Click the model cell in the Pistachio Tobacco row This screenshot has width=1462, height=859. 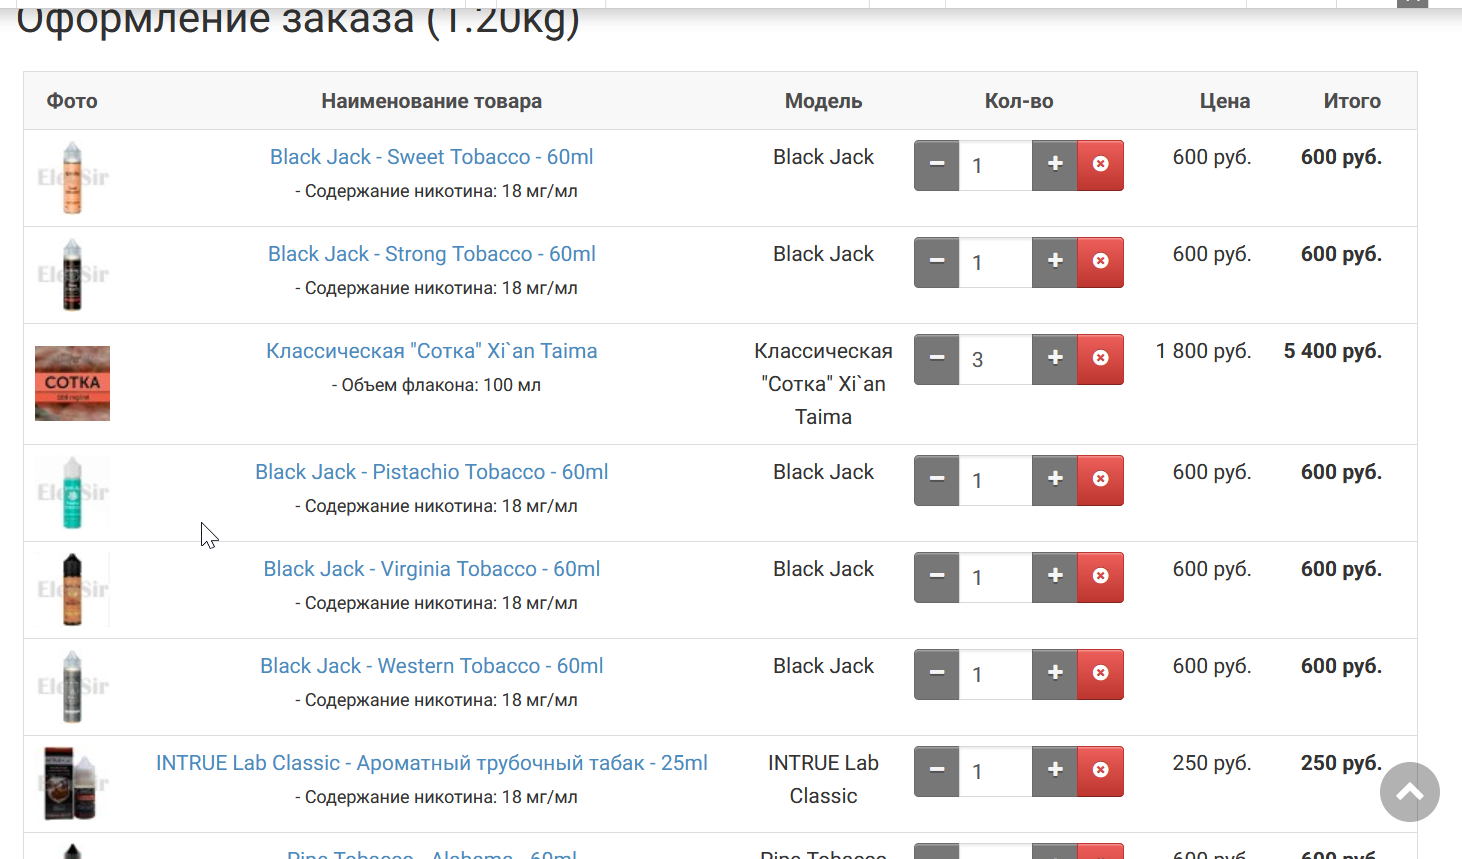click(x=823, y=472)
